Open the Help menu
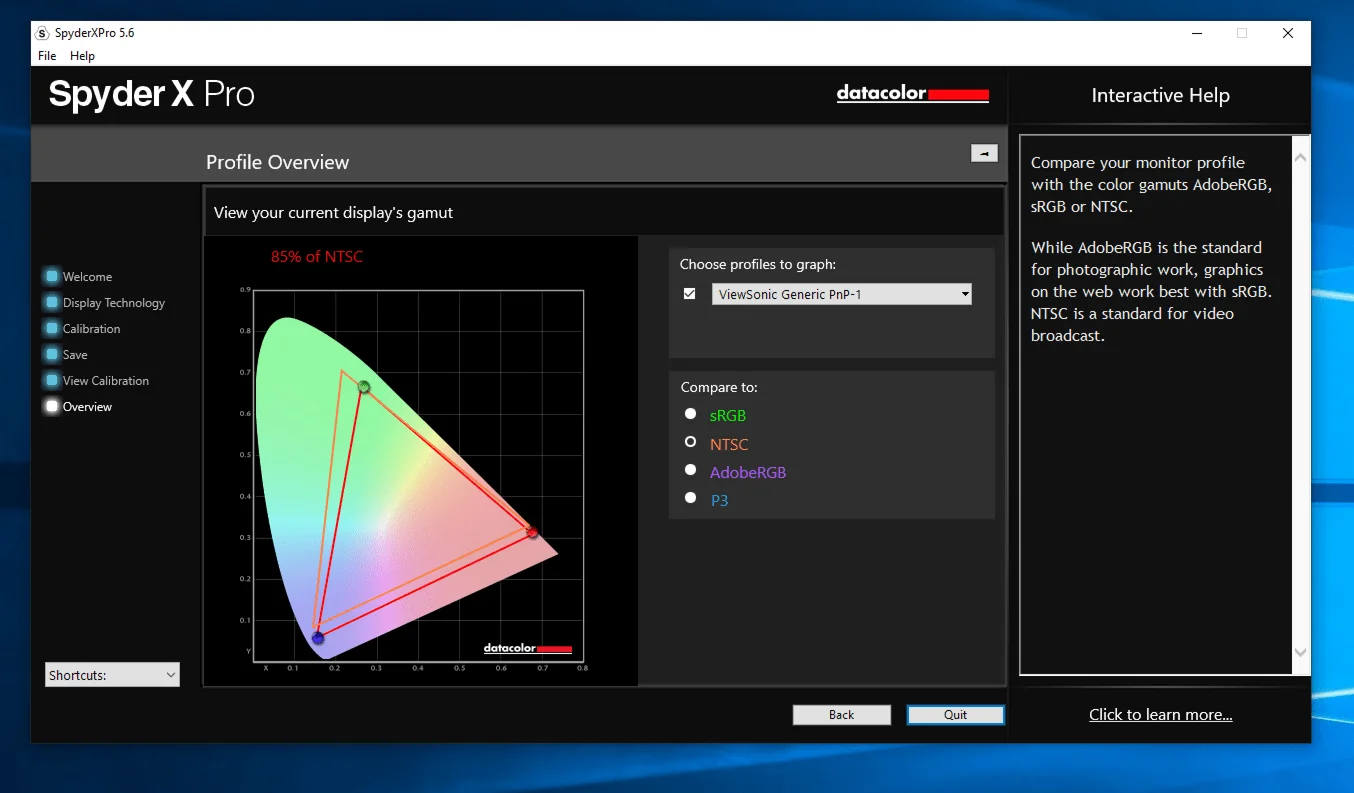The image size is (1354, 793). pos(82,56)
